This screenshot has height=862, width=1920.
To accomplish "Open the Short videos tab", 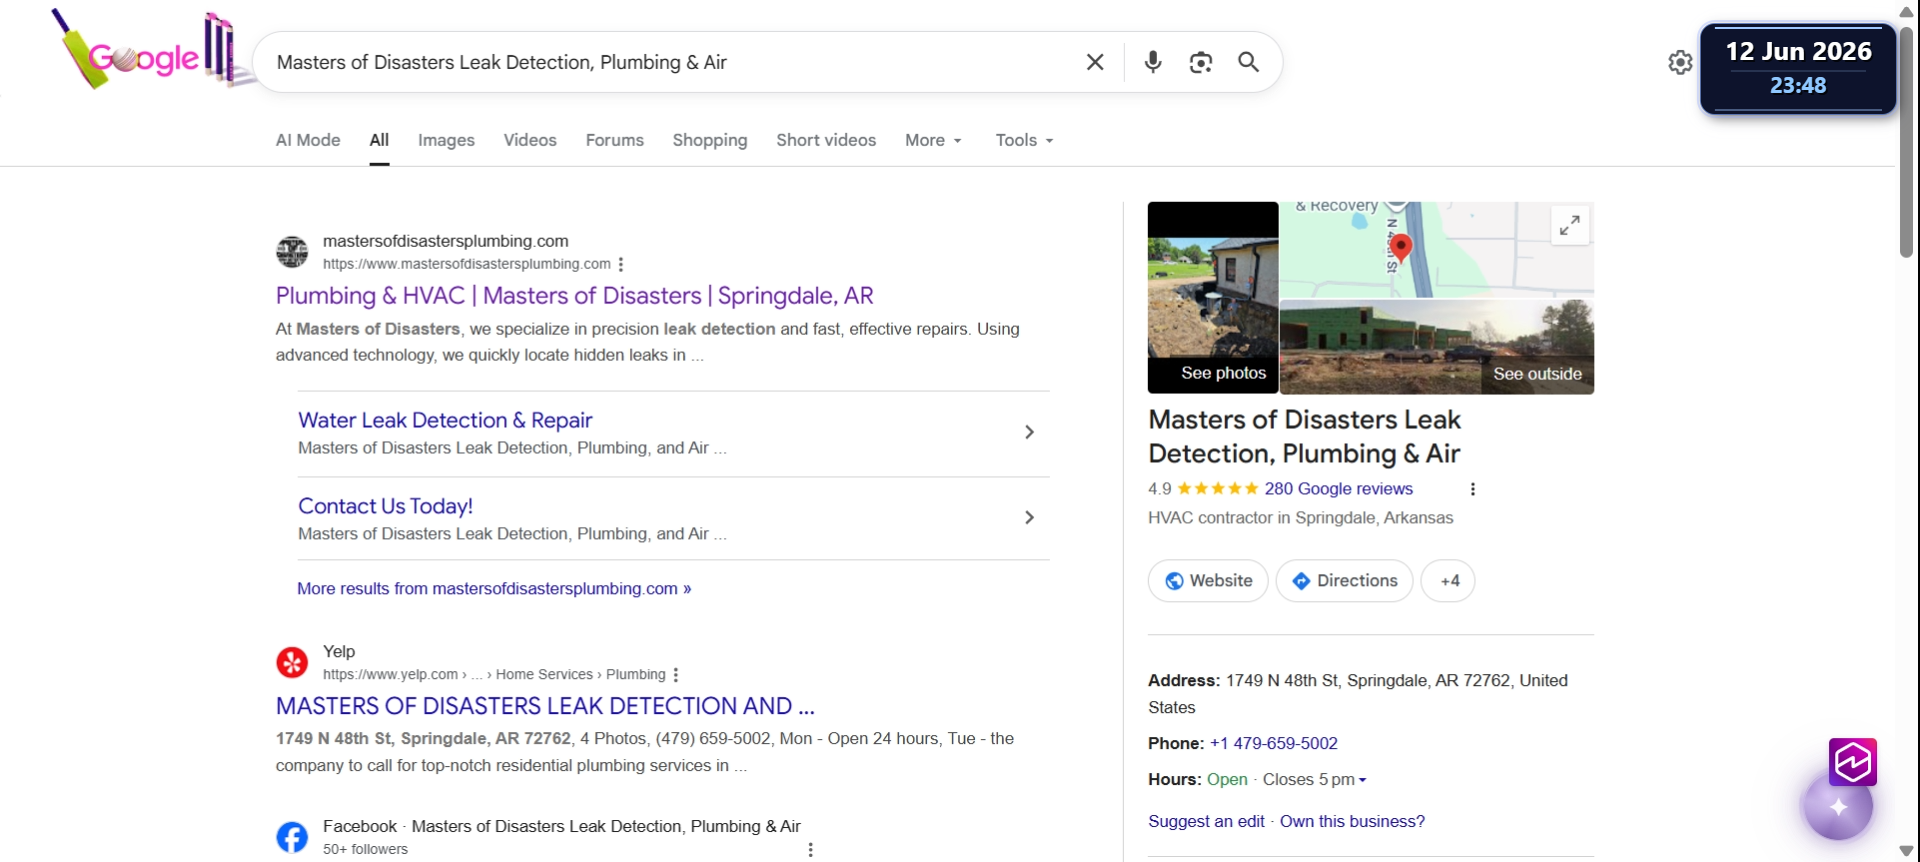I will click(x=826, y=140).
